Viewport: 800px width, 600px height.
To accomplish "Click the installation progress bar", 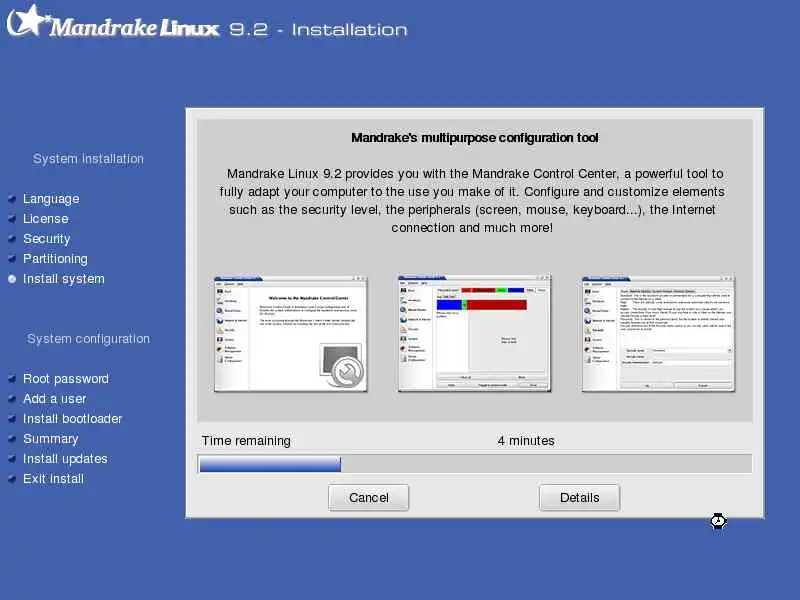I will click(x=474, y=464).
